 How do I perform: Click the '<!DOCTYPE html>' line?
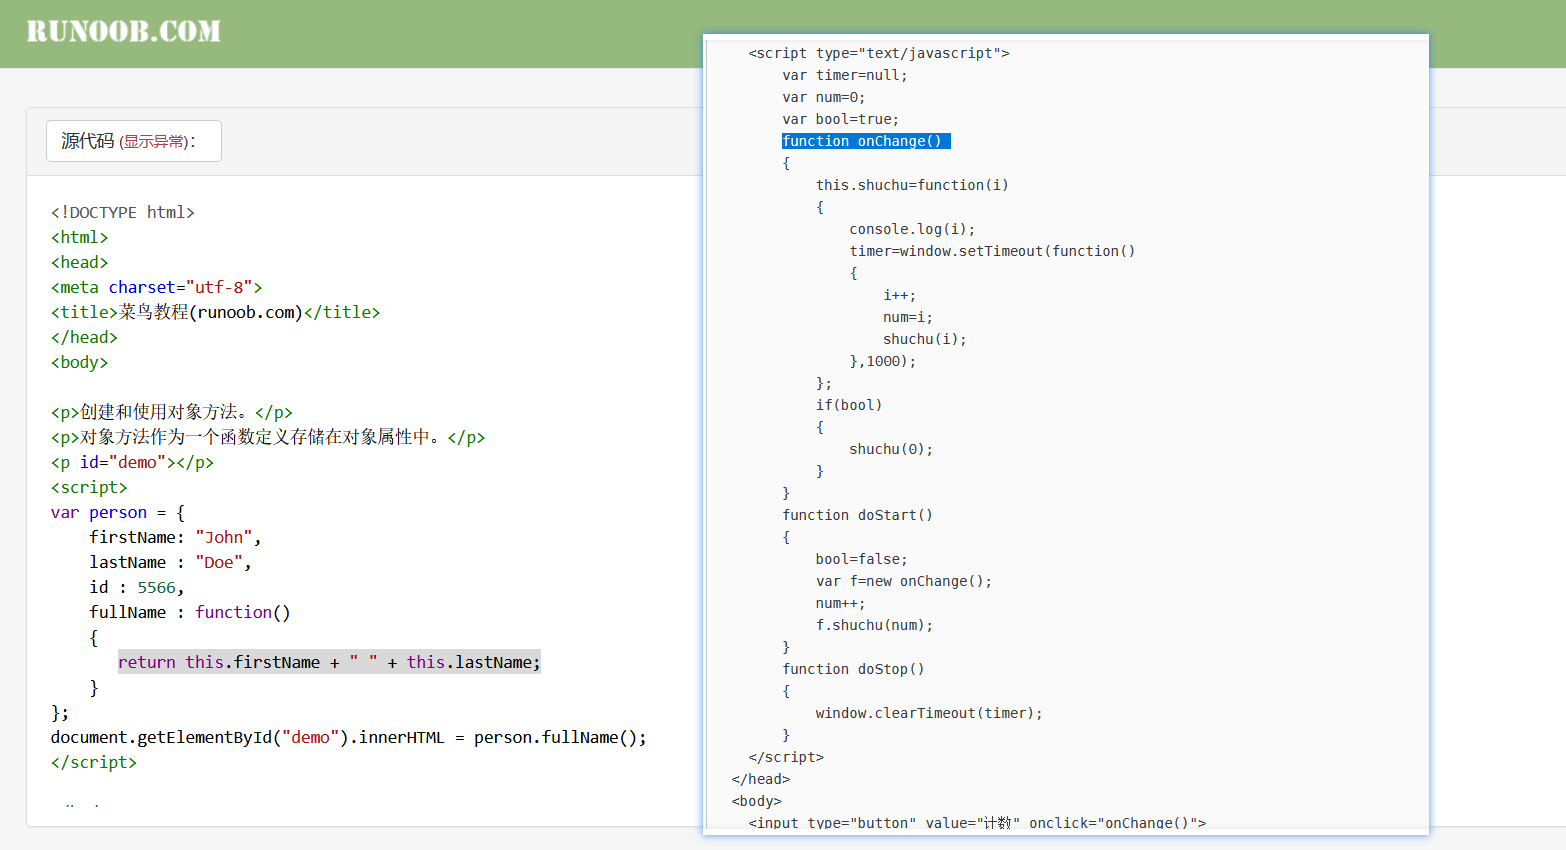tap(123, 212)
